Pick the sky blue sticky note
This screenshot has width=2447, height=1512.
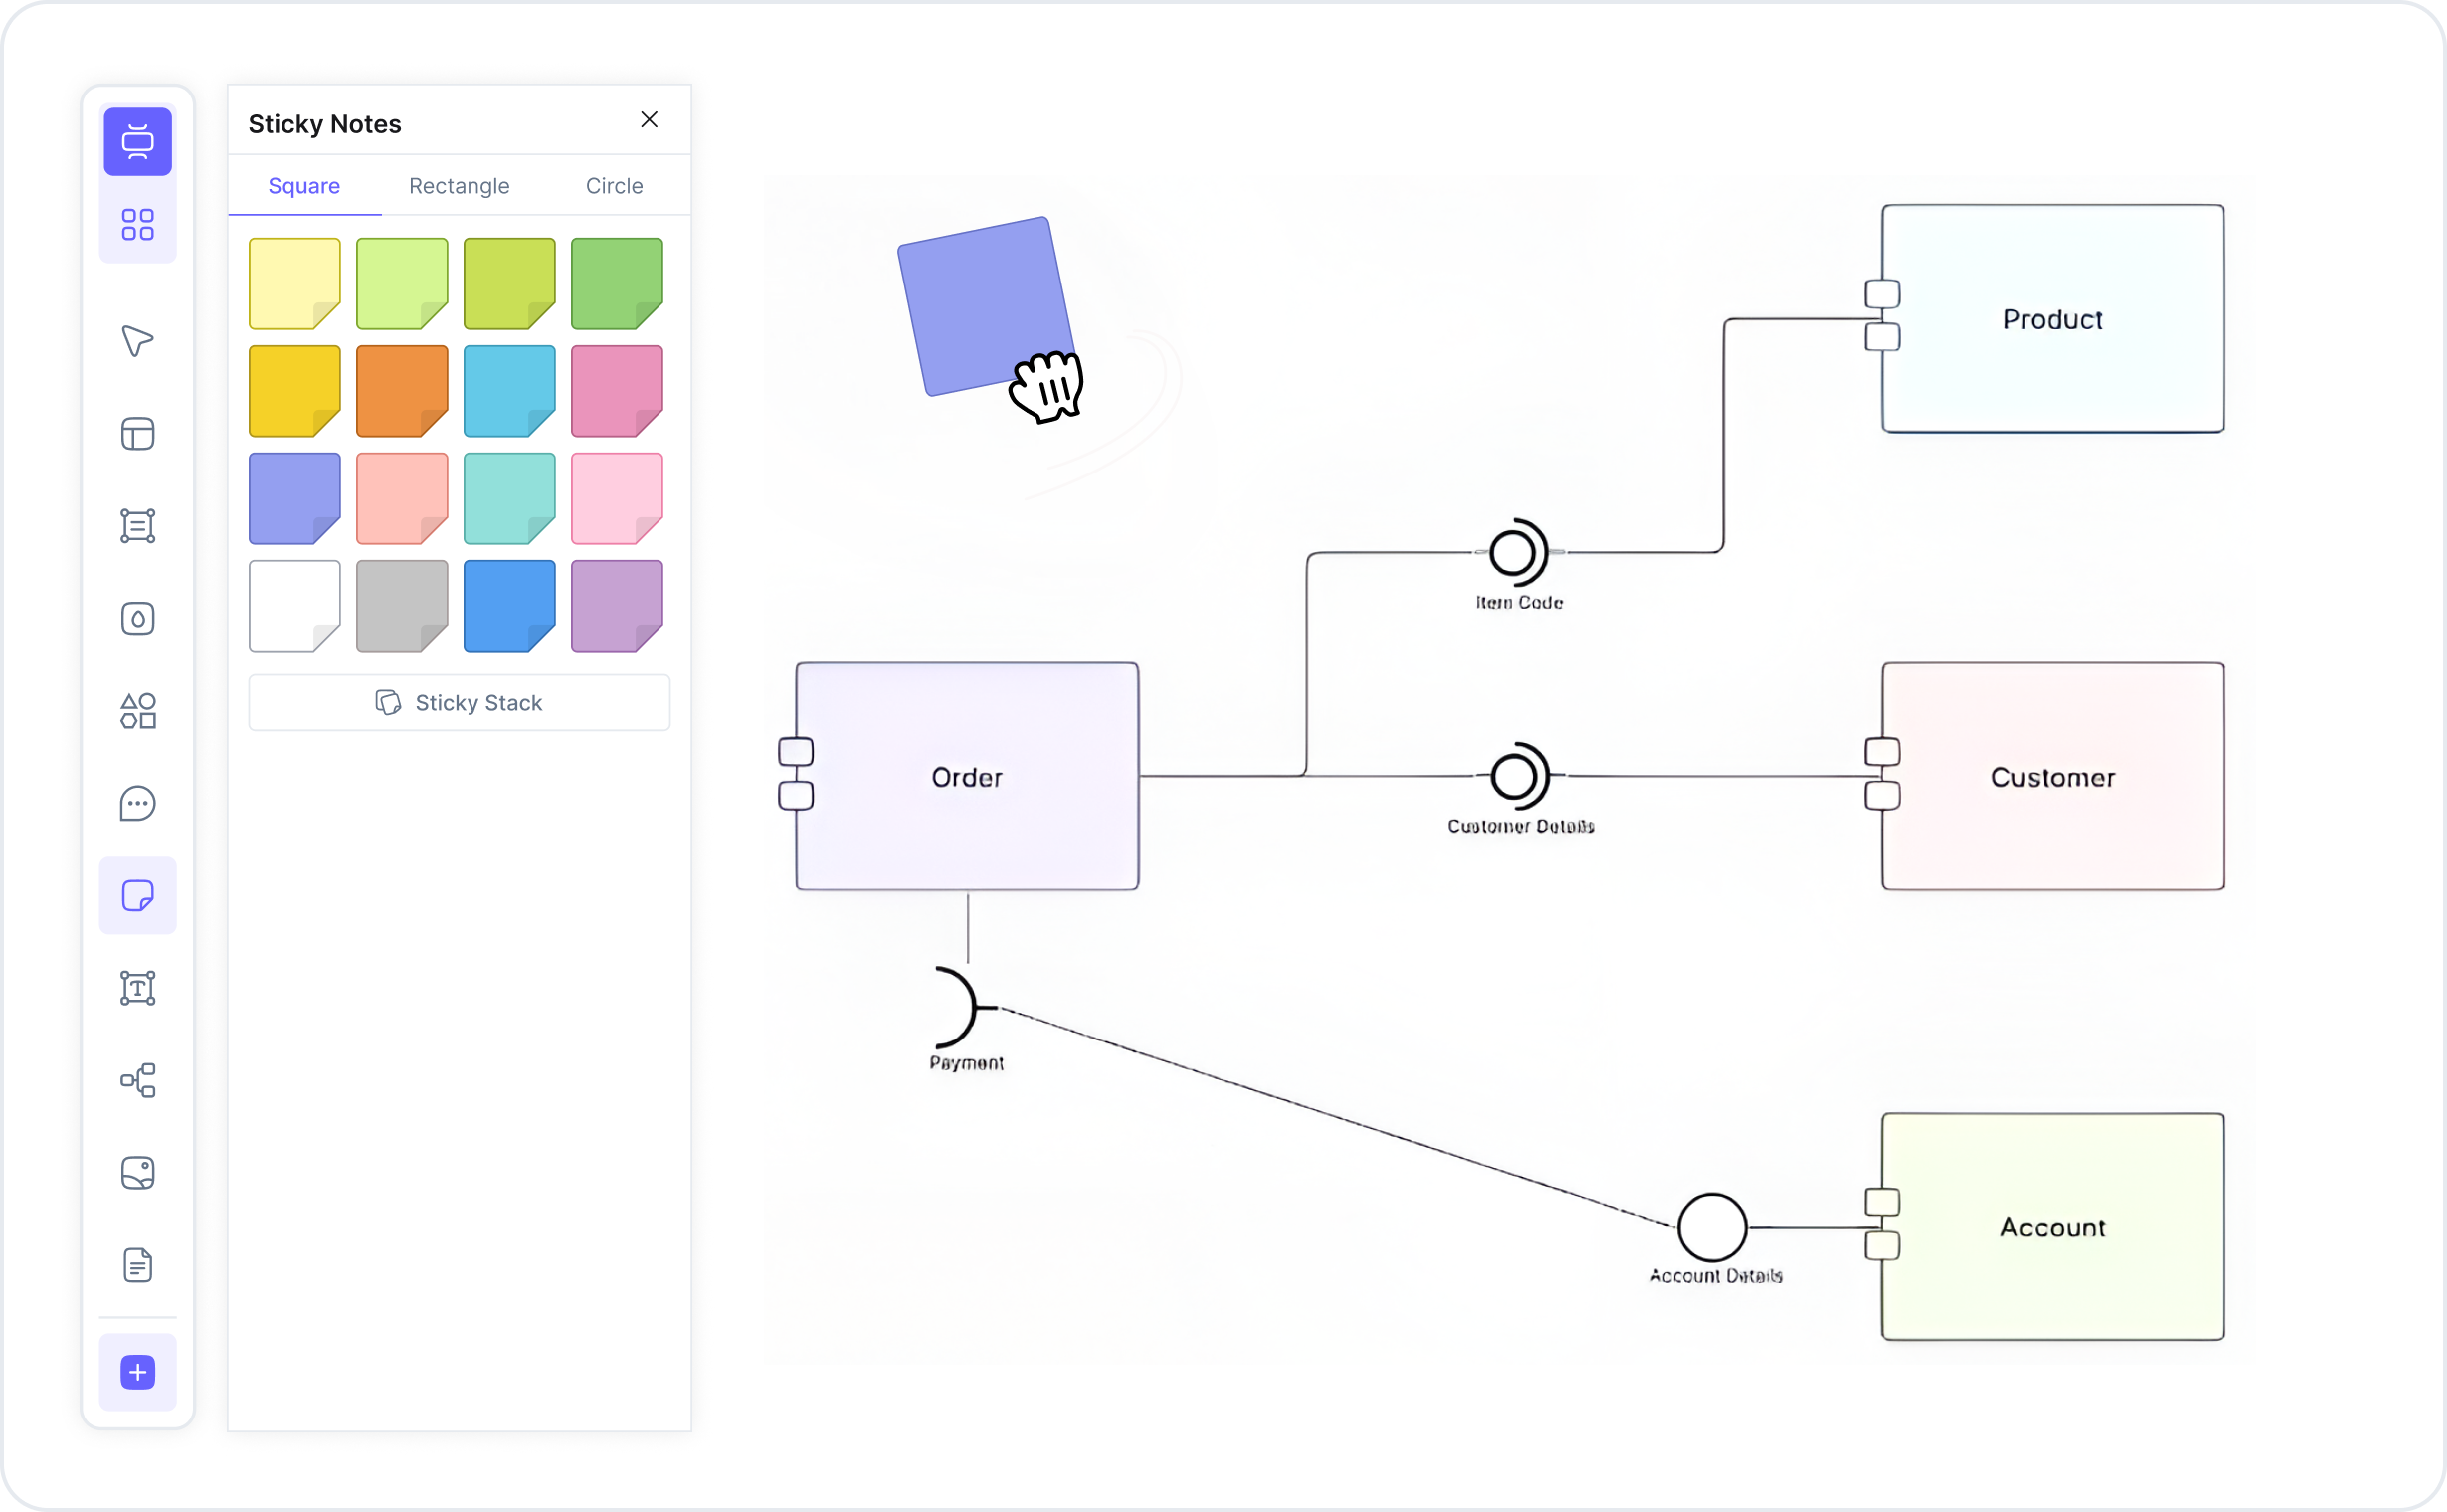click(x=509, y=391)
